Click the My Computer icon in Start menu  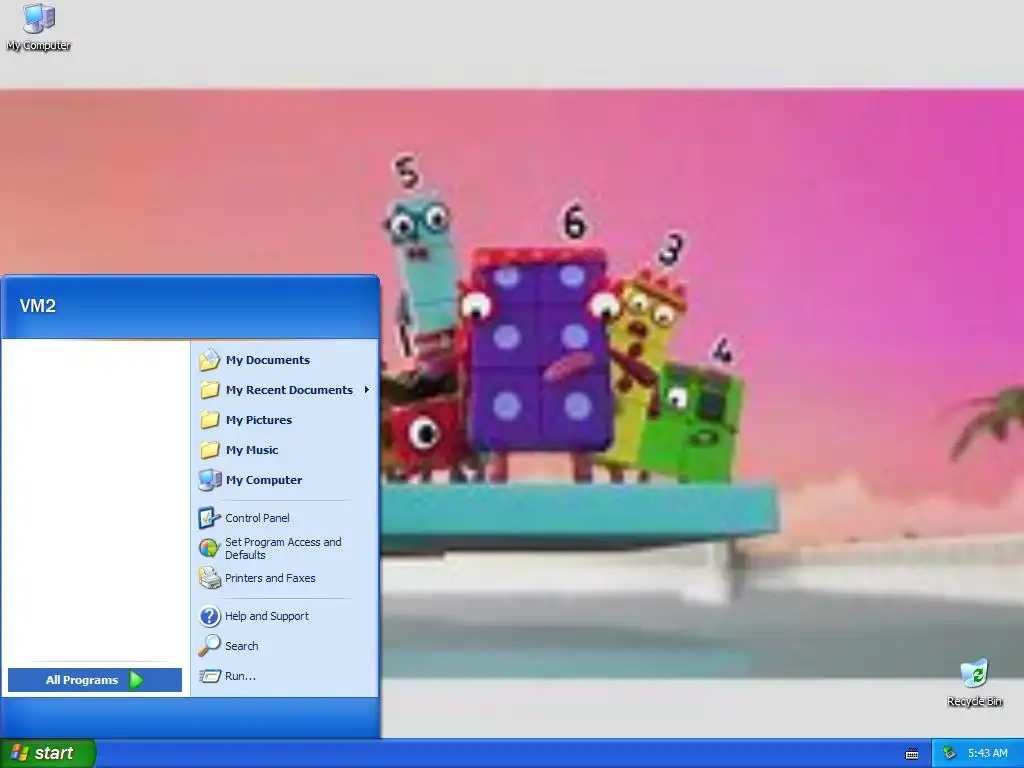point(210,480)
